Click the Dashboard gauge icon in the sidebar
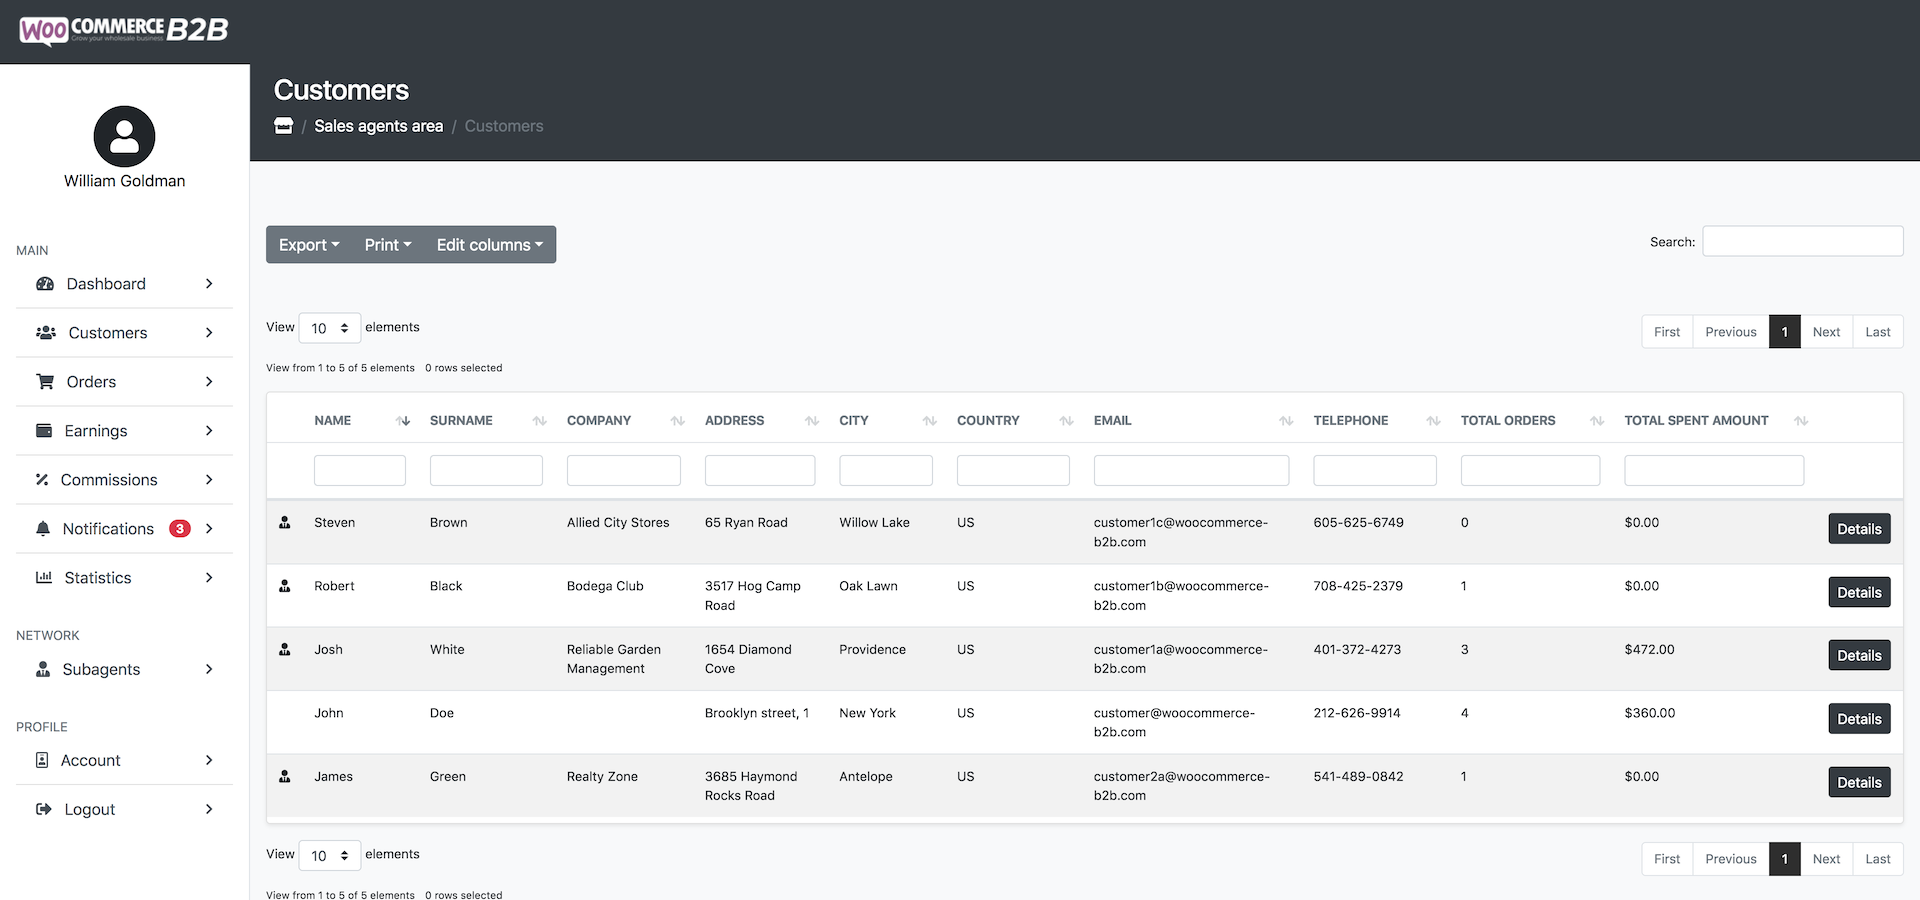The image size is (1920, 900). click(x=45, y=284)
